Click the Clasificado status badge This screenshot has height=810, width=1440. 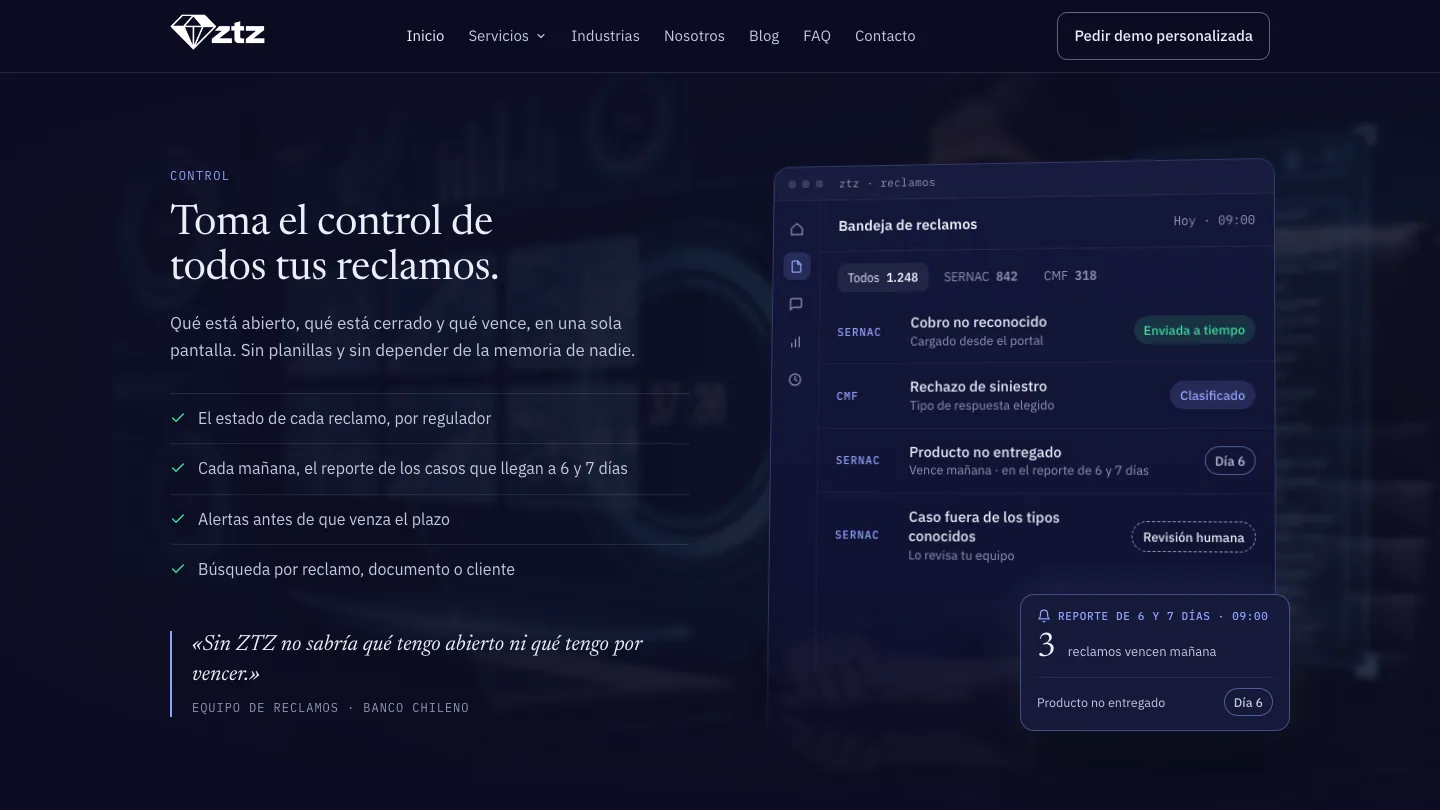point(1212,395)
